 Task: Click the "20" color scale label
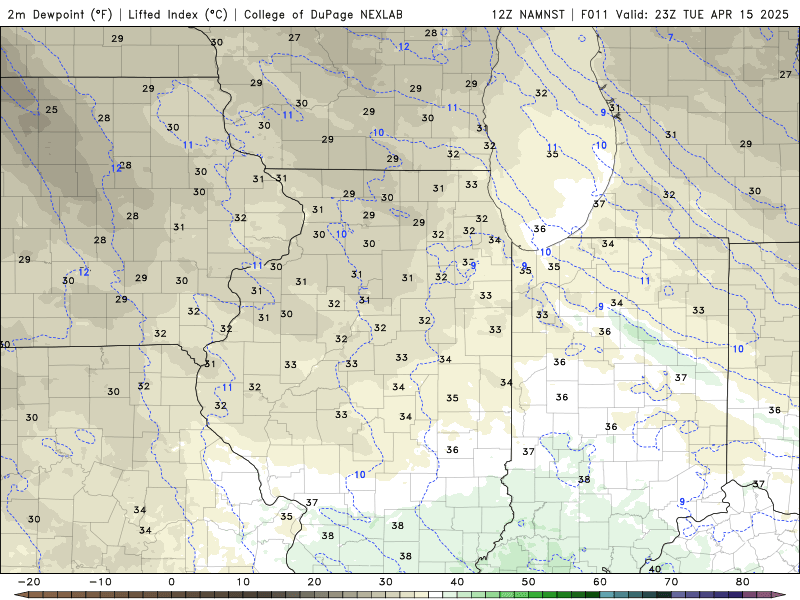click(314, 582)
